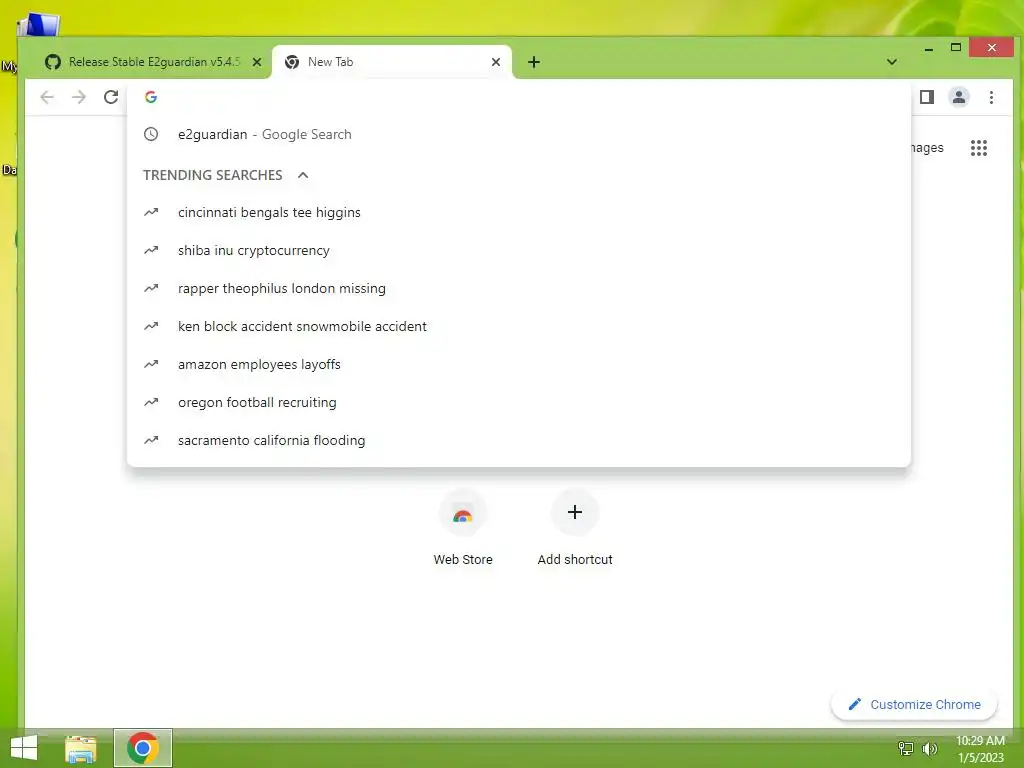Open the profile avatar menu
This screenshot has height=768, width=1024.
pyautogui.click(x=959, y=97)
